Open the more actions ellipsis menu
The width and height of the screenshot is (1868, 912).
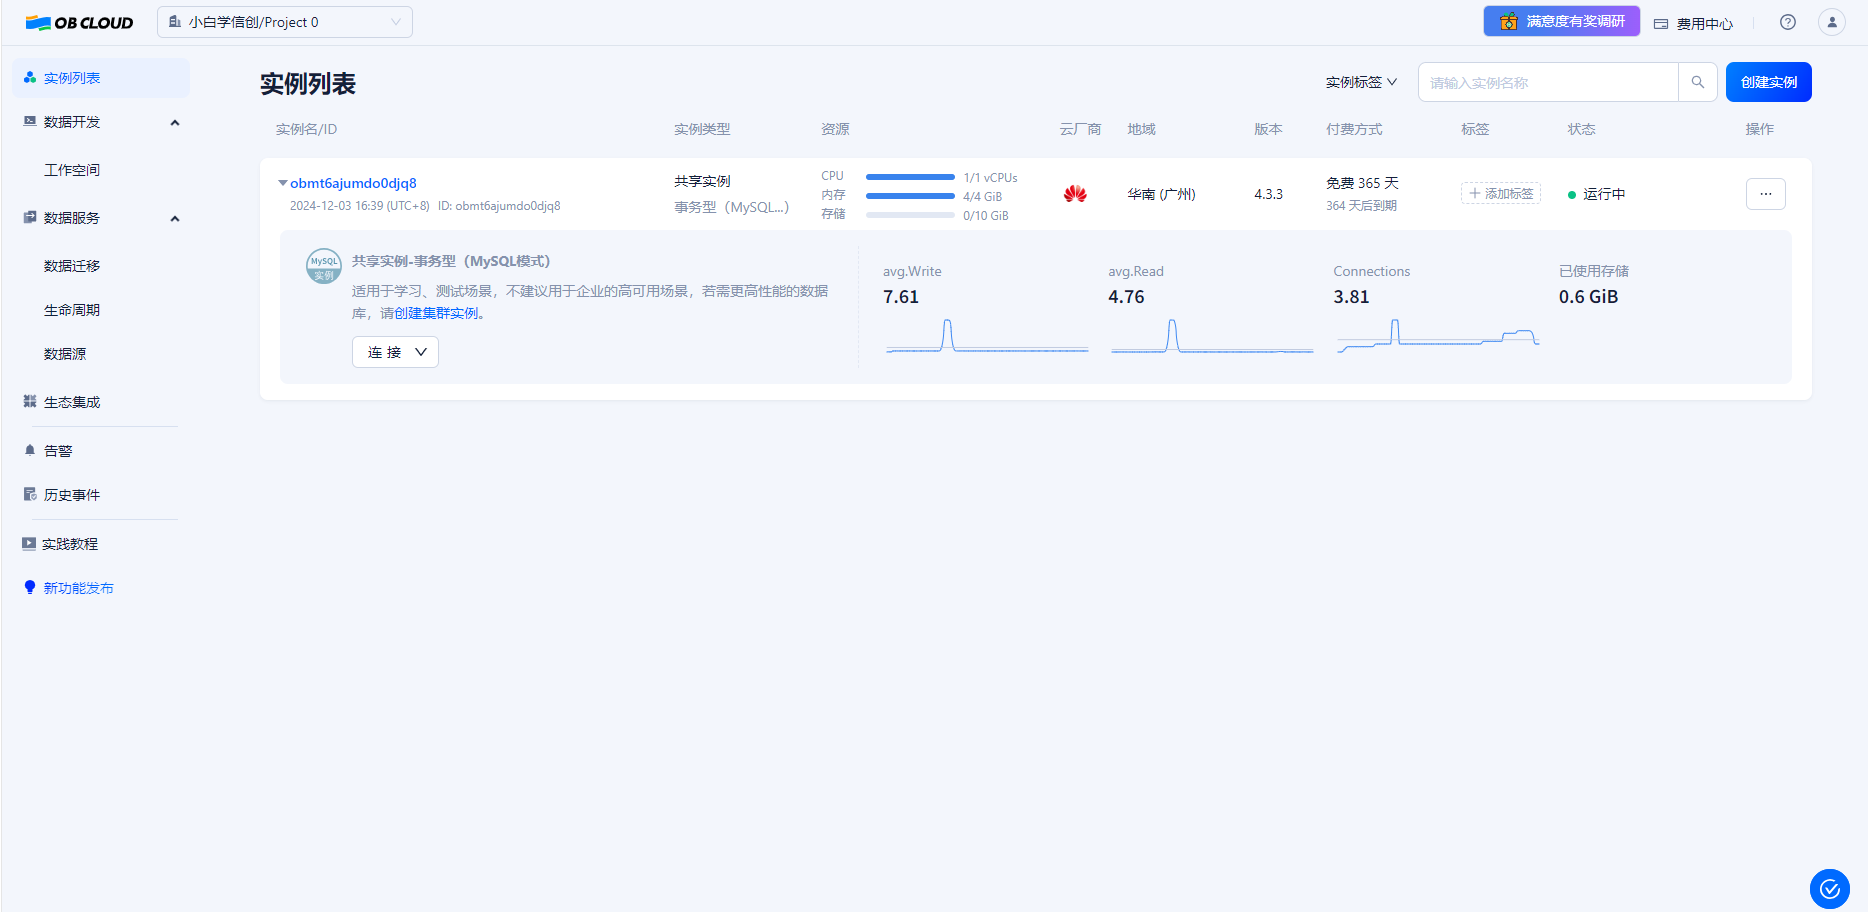[1766, 194]
